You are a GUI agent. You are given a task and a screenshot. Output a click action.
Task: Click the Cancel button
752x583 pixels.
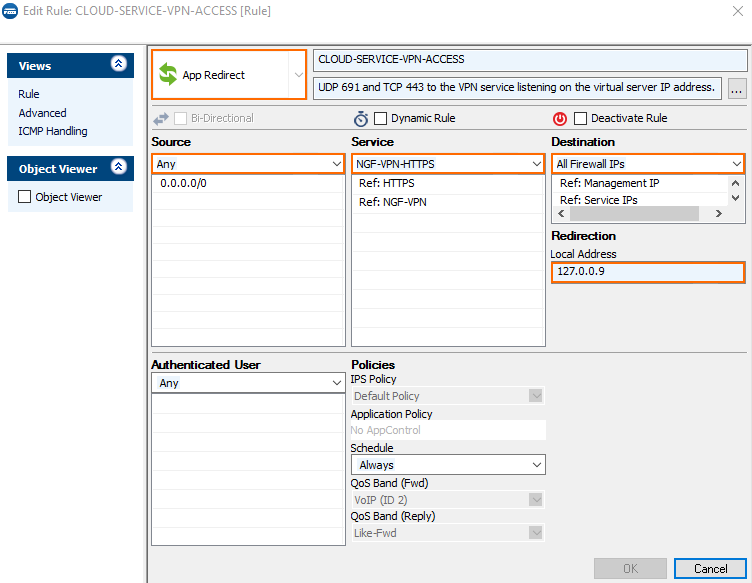click(x=710, y=569)
